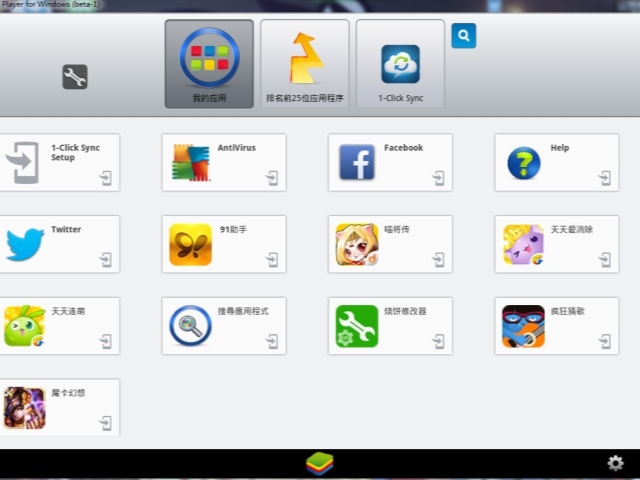Select the 我的应用 tab

tap(209, 64)
